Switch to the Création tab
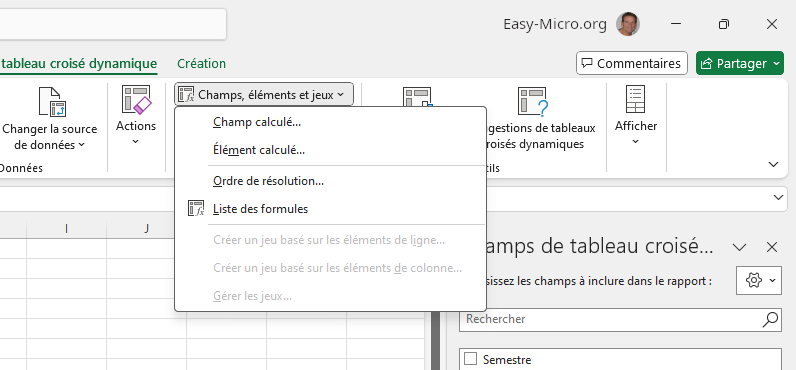 (x=202, y=63)
